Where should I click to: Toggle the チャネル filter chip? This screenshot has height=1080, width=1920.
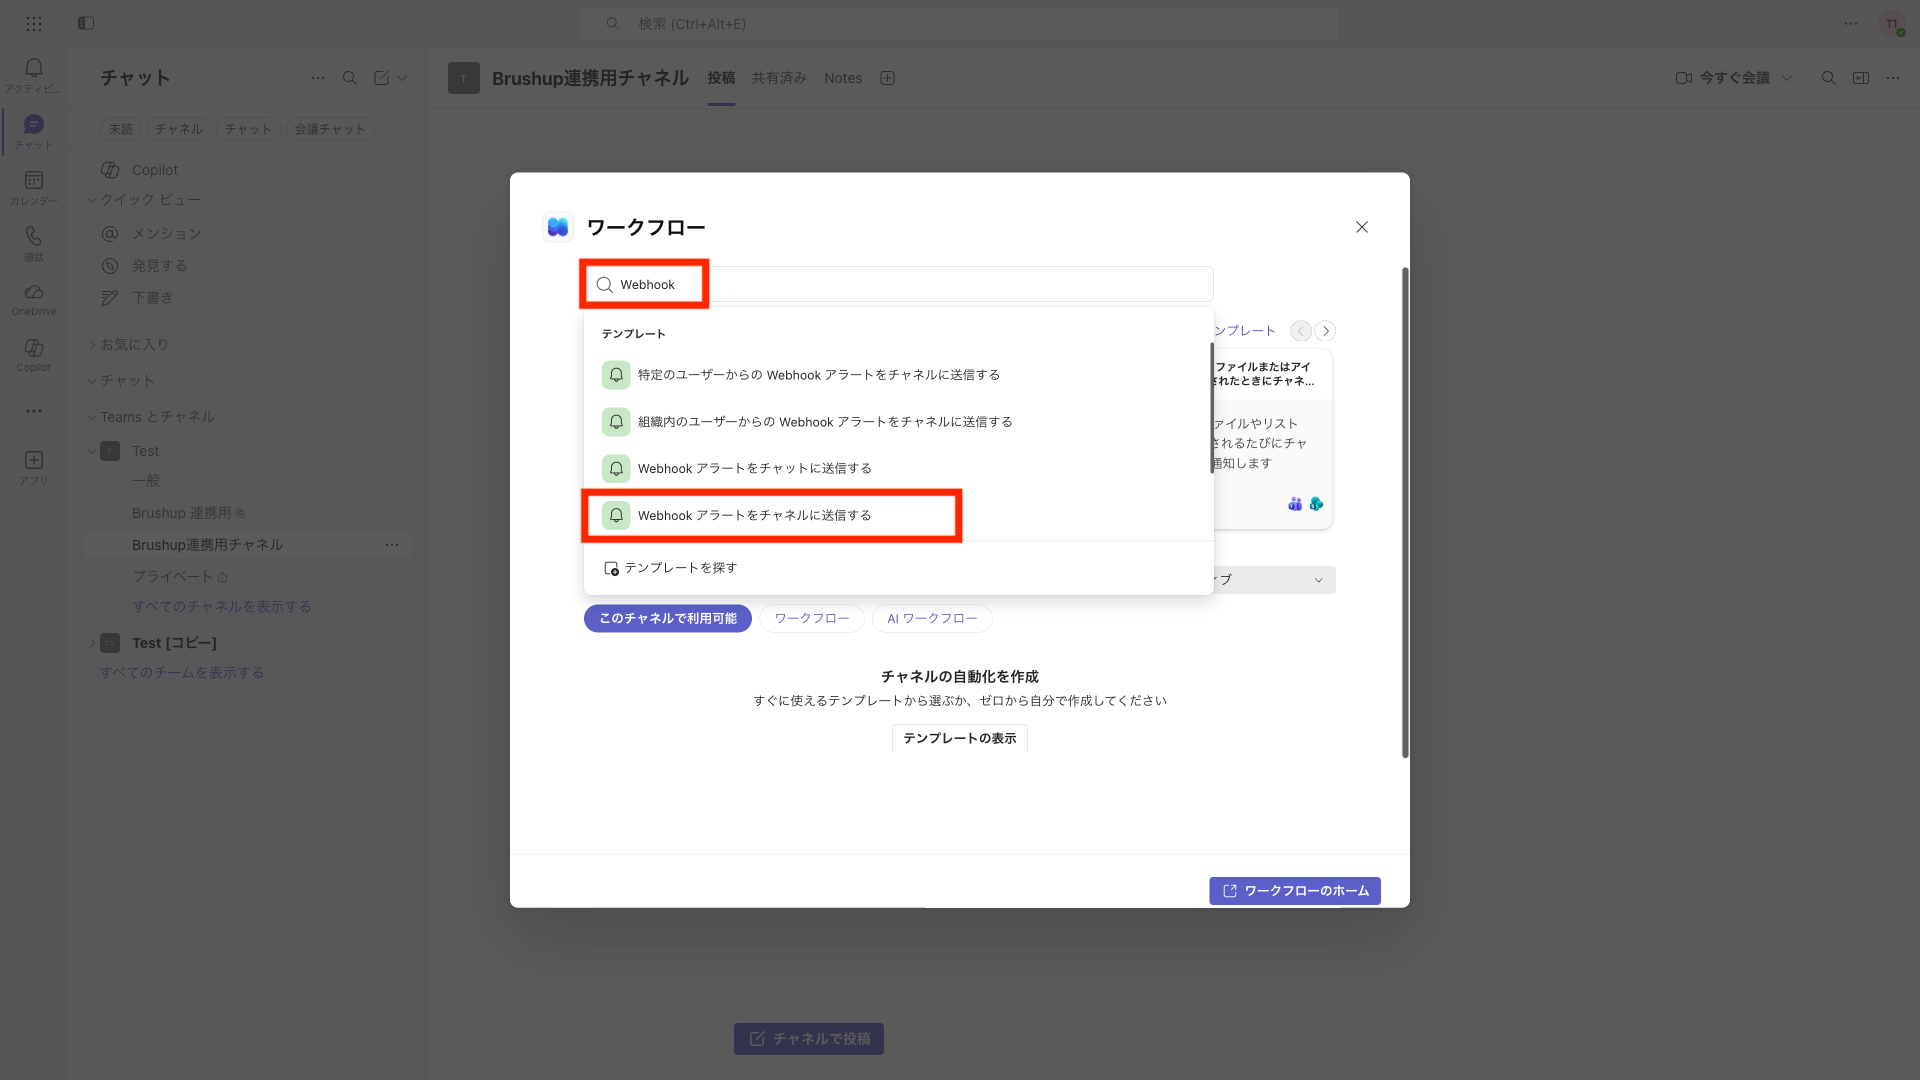pyautogui.click(x=179, y=129)
